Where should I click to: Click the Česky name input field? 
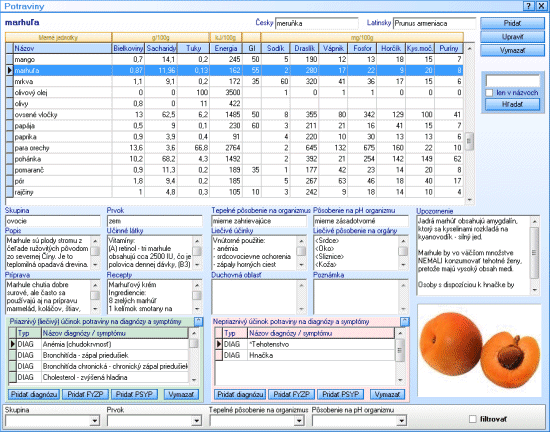pos(317,23)
